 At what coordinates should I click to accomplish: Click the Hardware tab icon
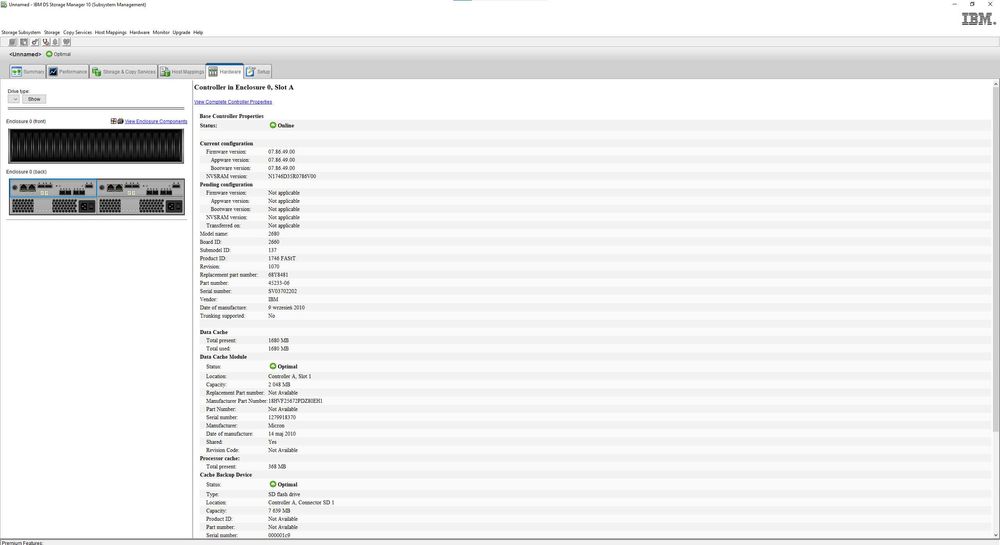(213, 71)
